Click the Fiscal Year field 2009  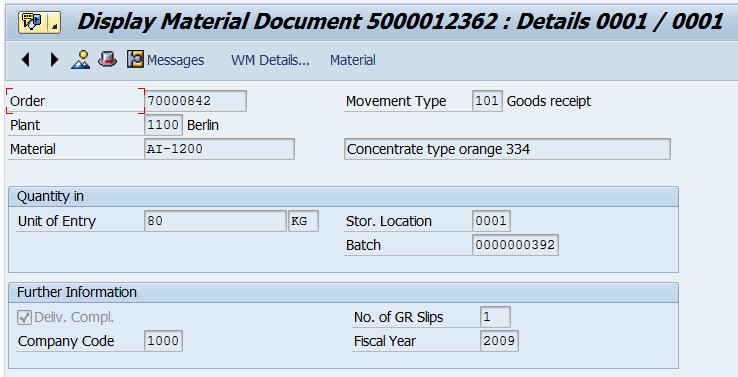click(499, 341)
